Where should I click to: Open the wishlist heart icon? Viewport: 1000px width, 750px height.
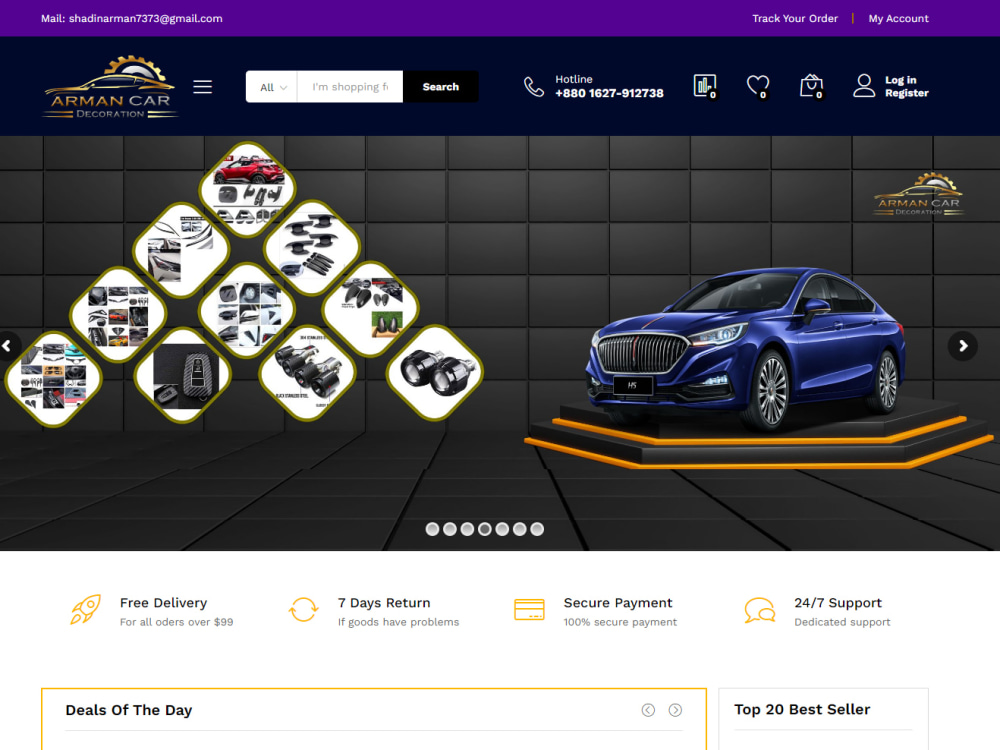pos(758,86)
